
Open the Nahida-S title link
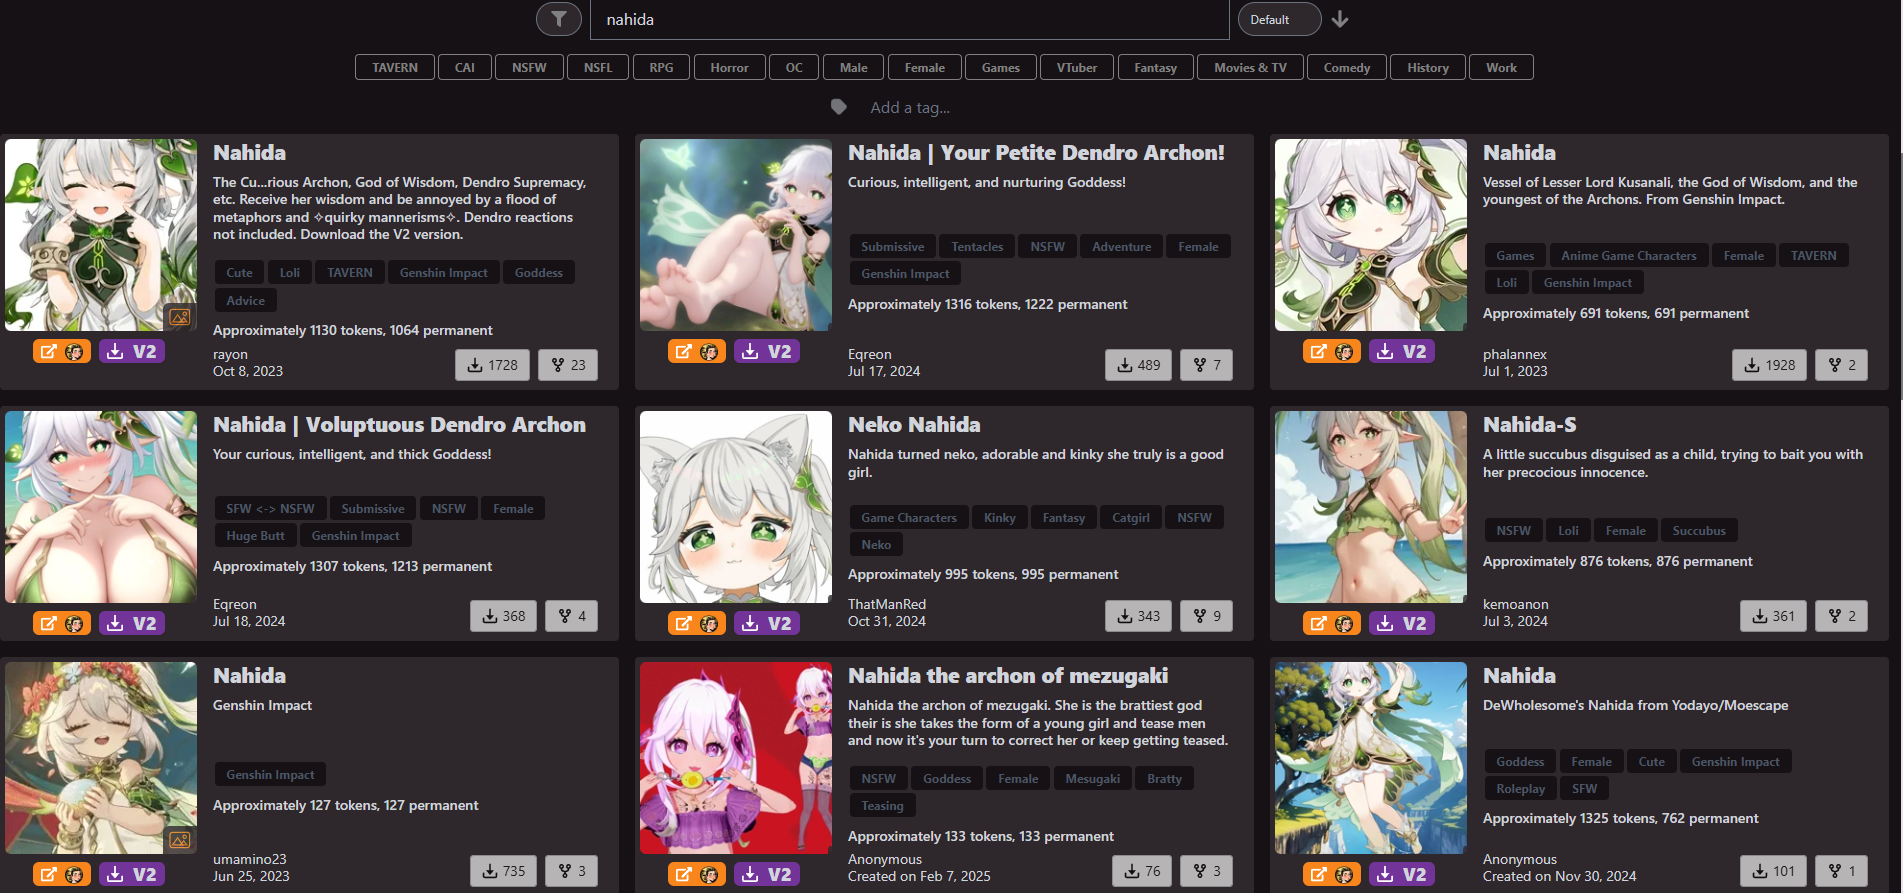(1529, 425)
